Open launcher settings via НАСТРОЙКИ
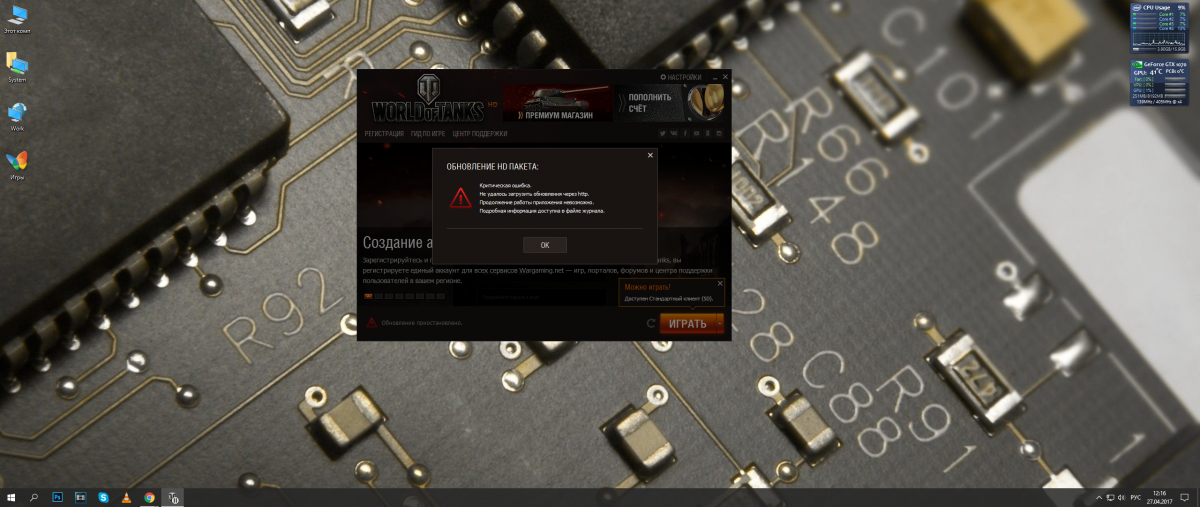 coord(681,77)
